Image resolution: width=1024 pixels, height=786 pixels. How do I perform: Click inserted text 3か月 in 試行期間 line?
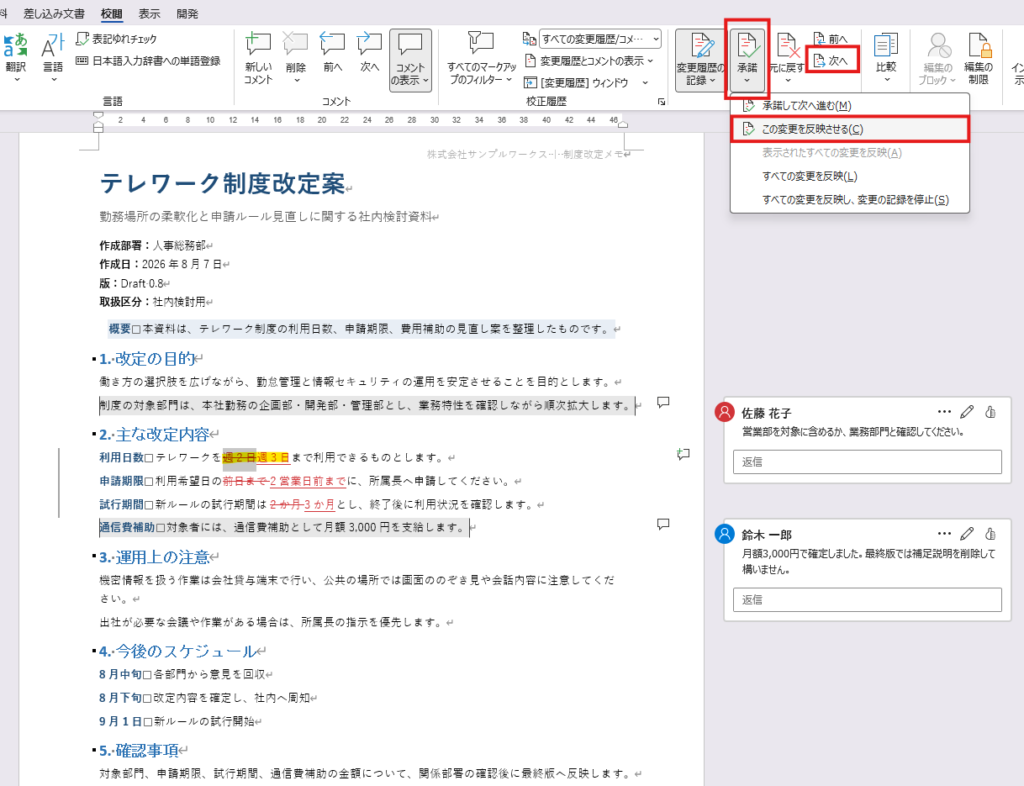[319, 505]
